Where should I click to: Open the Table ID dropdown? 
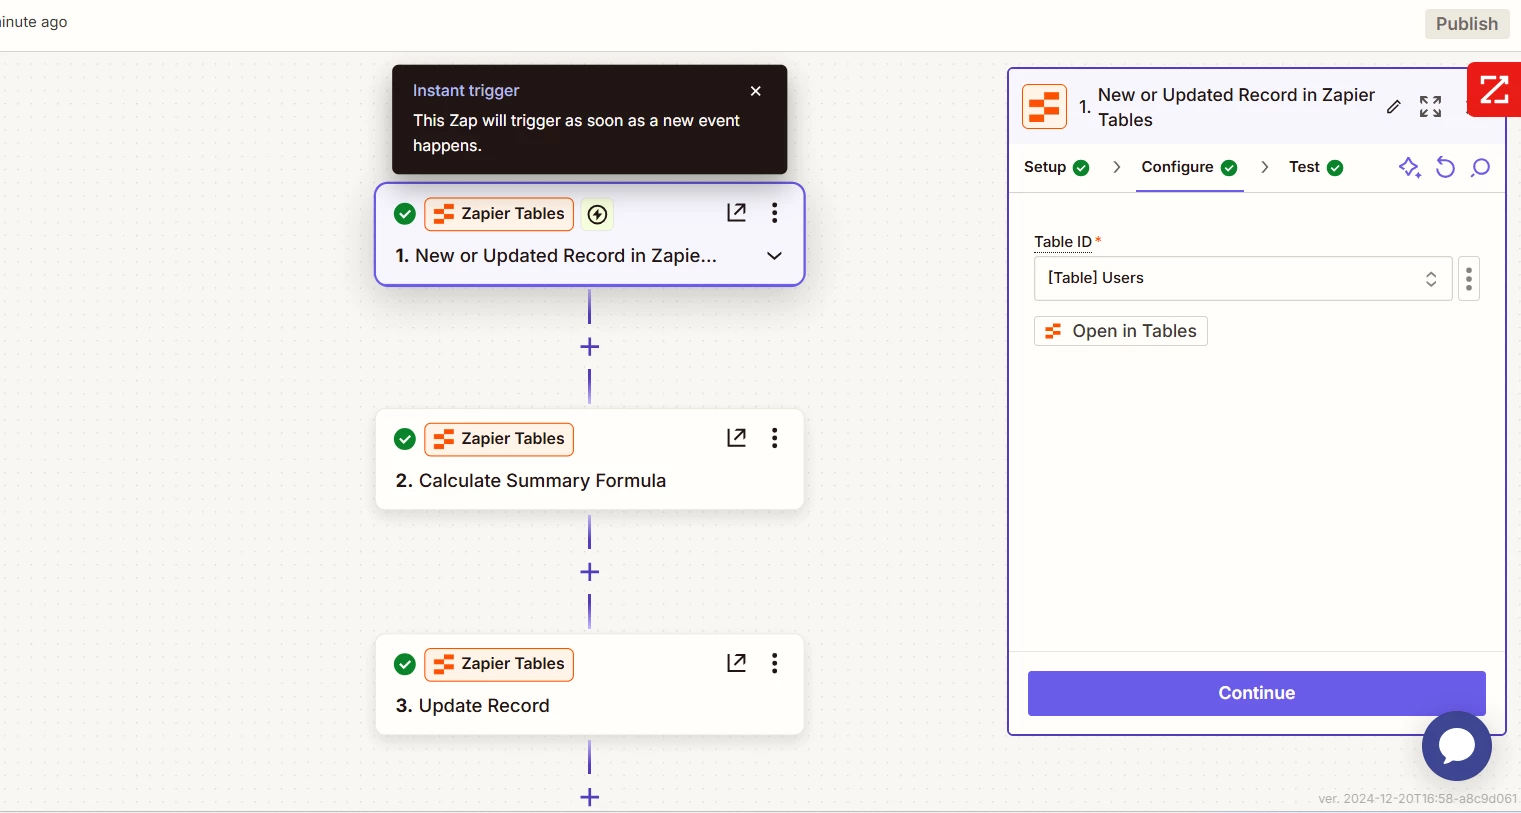point(1243,278)
